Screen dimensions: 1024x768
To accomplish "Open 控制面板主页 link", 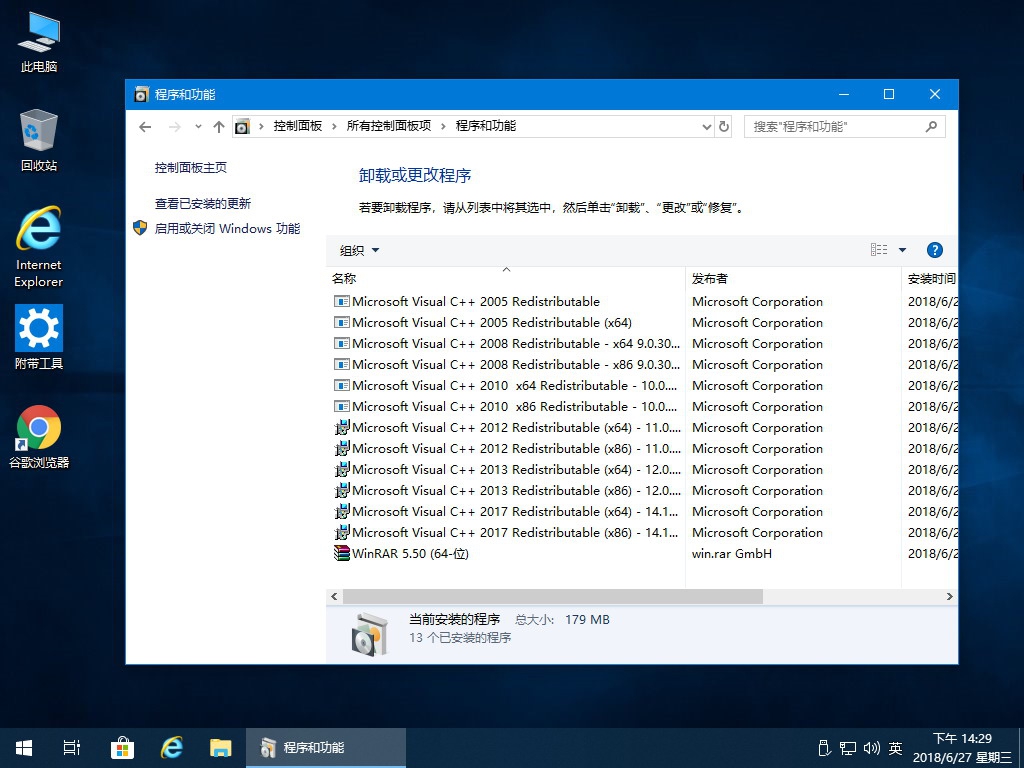I will (x=191, y=168).
